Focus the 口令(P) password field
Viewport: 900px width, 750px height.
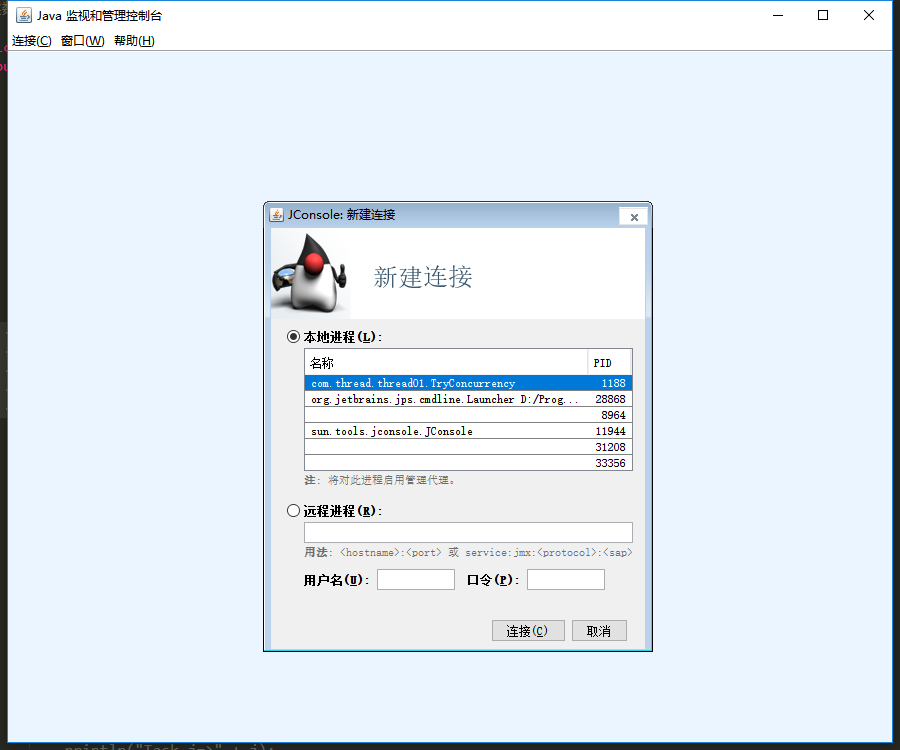coord(566,580)
